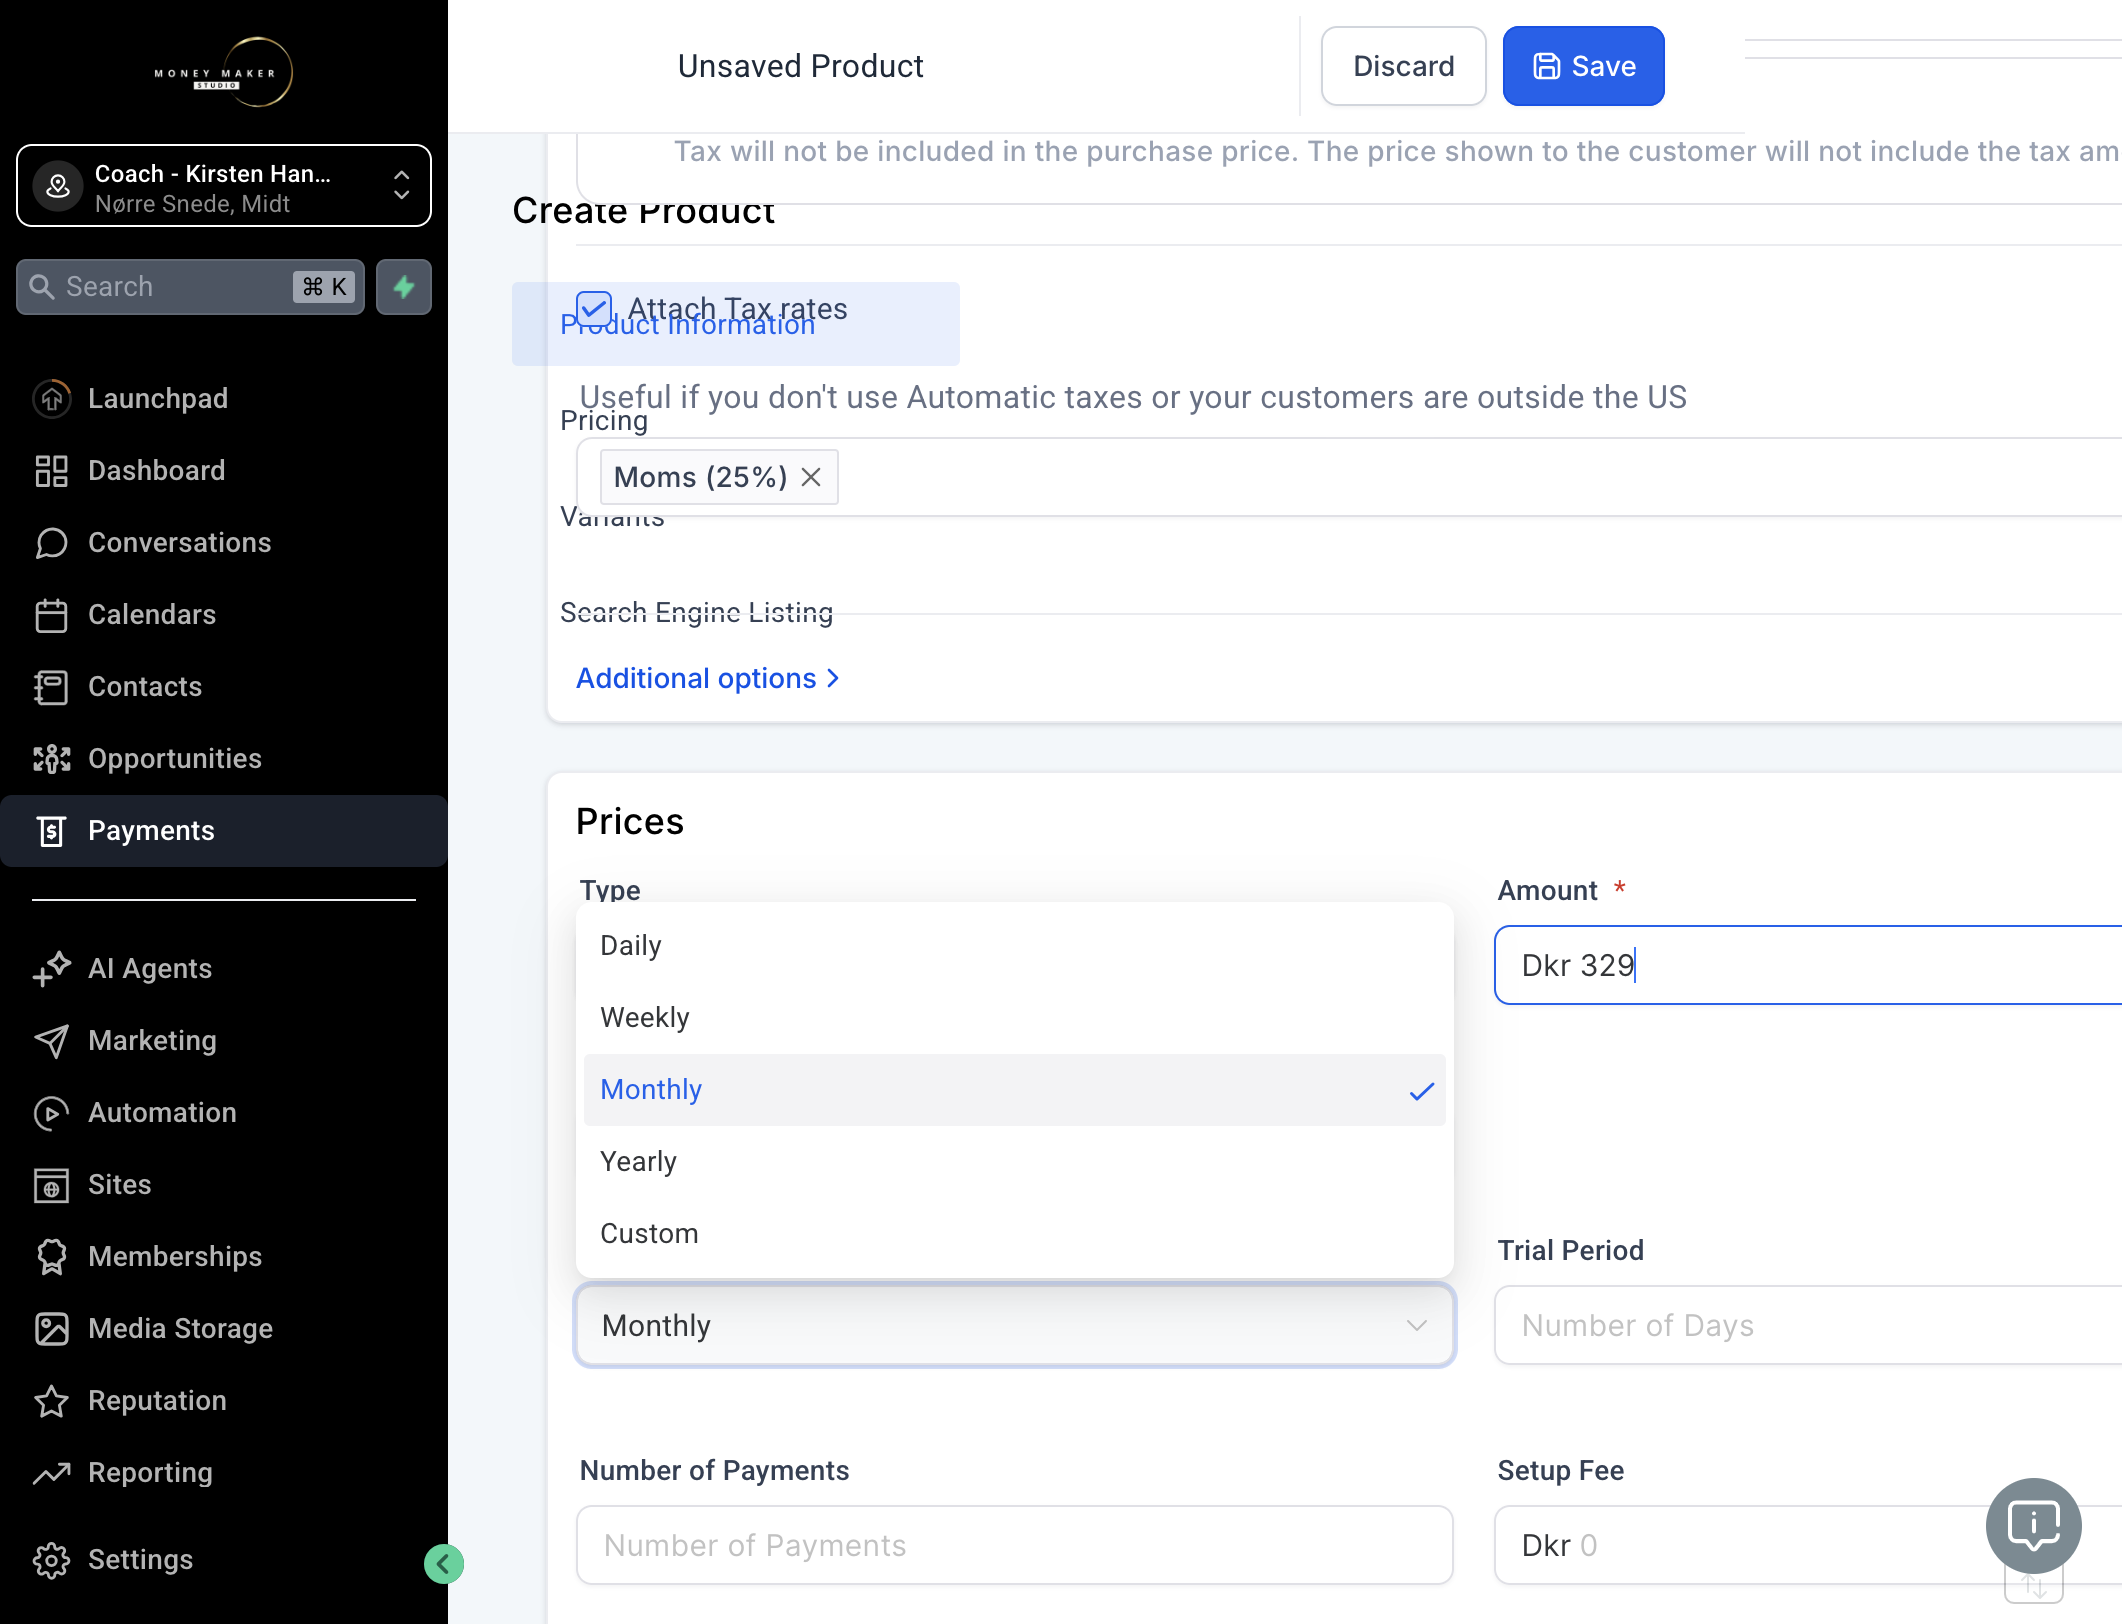Click the Contacts icon
The image size is (2122, 1624).
[52, 686]
